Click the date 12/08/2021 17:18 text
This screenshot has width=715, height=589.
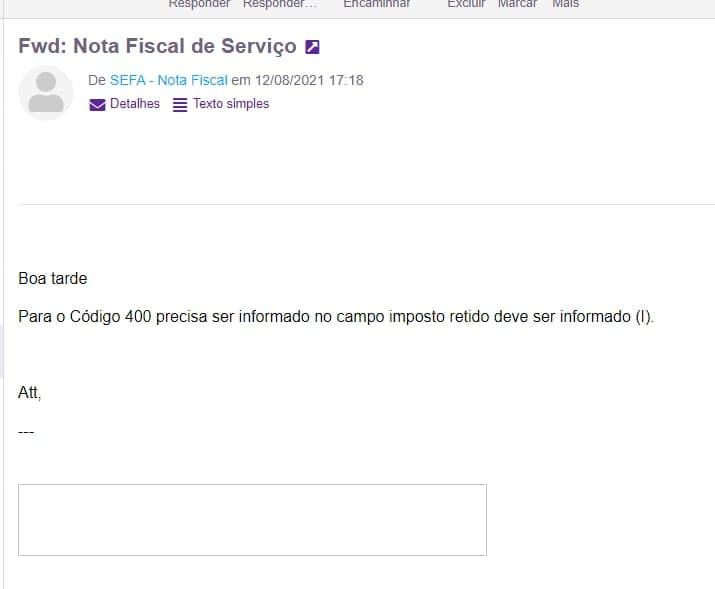(309, 80)
